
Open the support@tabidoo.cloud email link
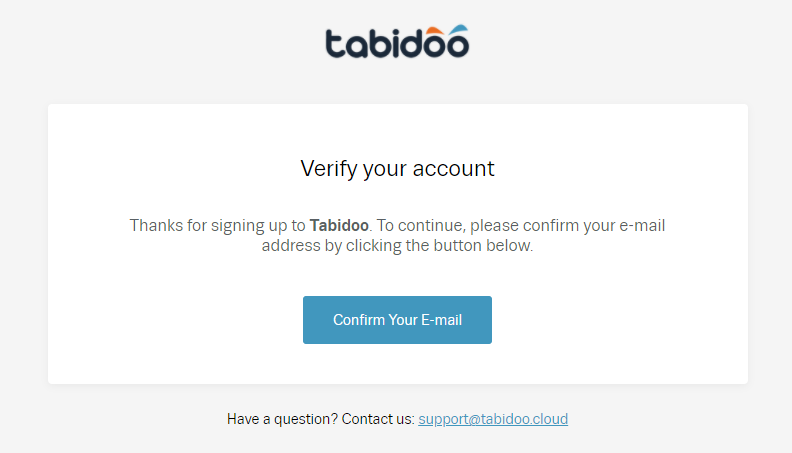(493, 419)
